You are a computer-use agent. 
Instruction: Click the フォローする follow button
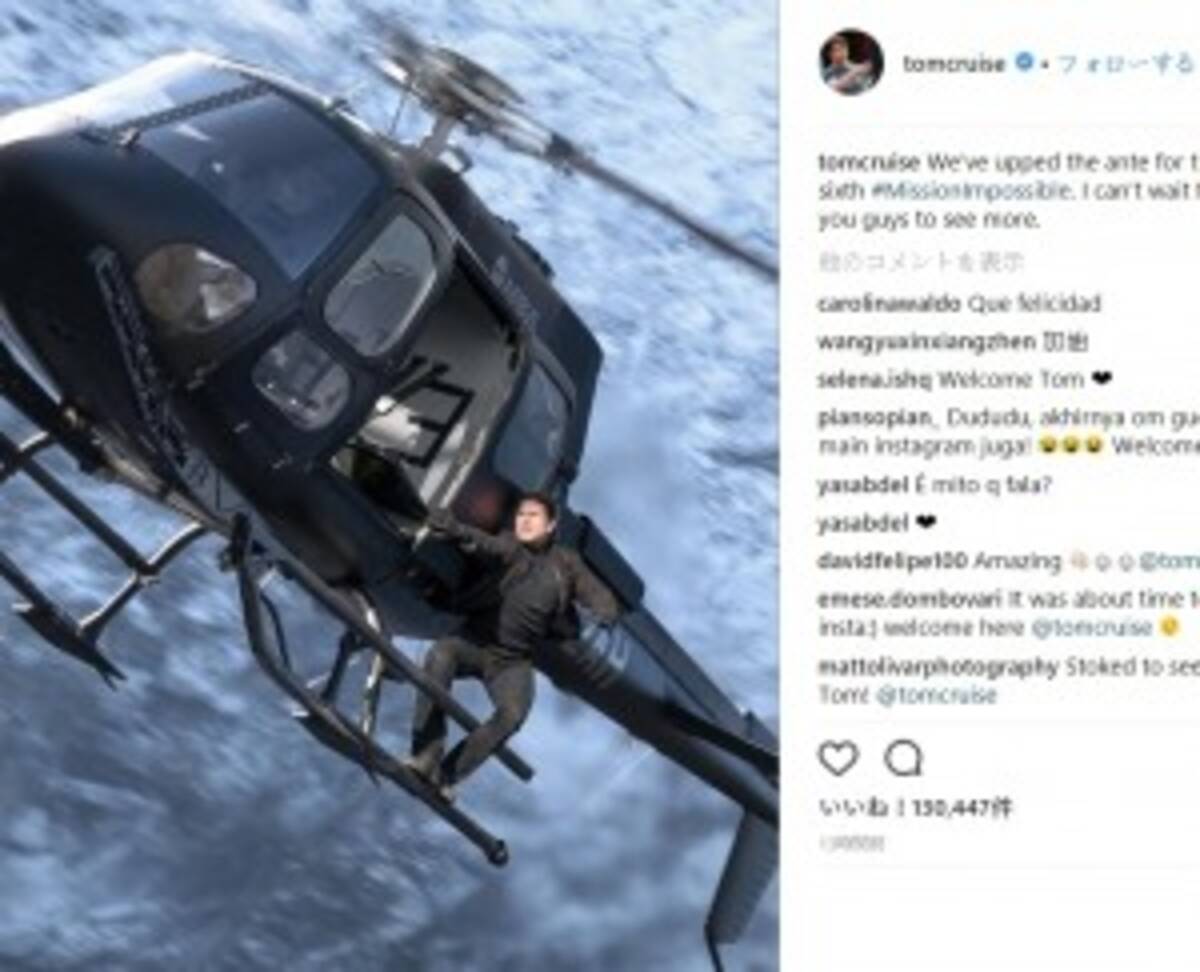[x=1126, y=63]
